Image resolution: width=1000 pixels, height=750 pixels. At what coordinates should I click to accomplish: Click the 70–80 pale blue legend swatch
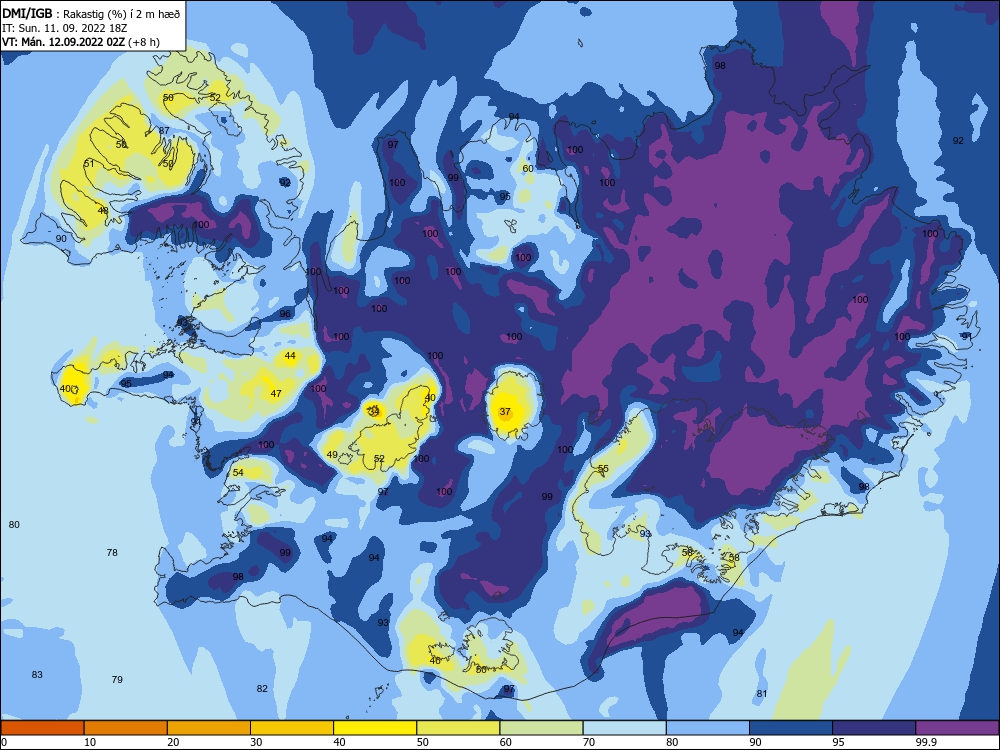624,728
